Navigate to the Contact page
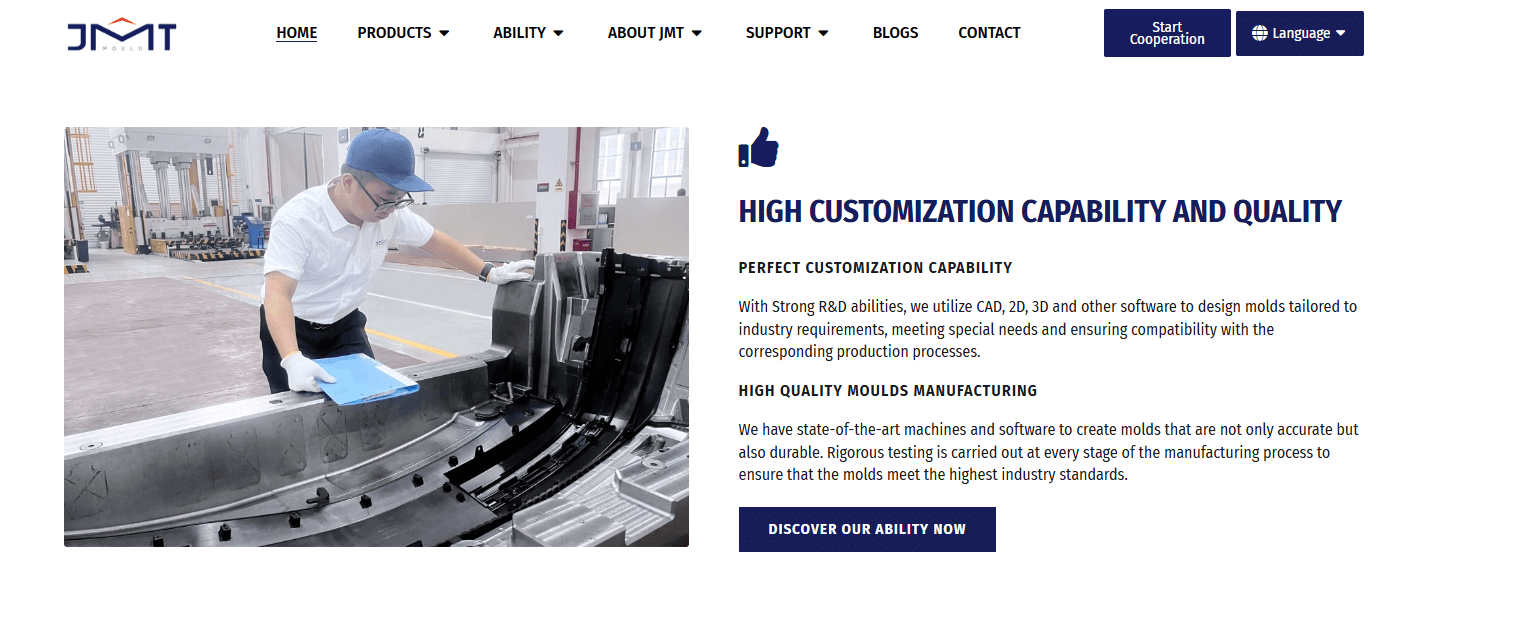The height and width of the screenshot is (620, 1532). (x=989, y=33)
